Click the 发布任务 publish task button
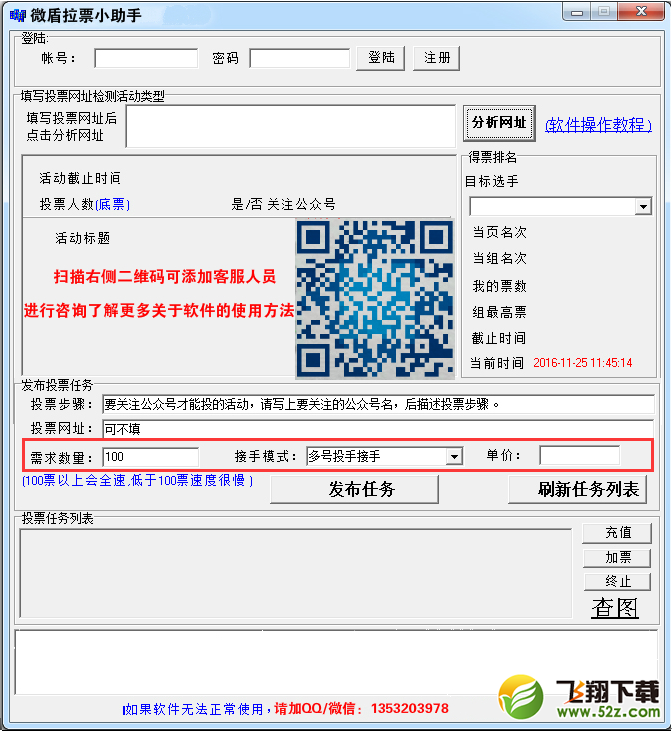Screen dimensions: 672x731 354,489
